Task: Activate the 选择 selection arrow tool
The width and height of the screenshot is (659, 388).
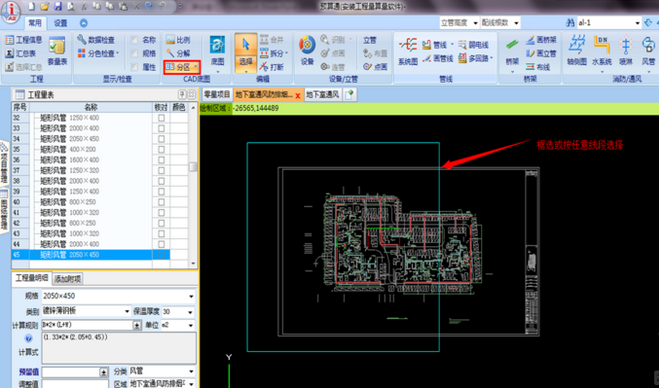Action: [x=246, y=53]
